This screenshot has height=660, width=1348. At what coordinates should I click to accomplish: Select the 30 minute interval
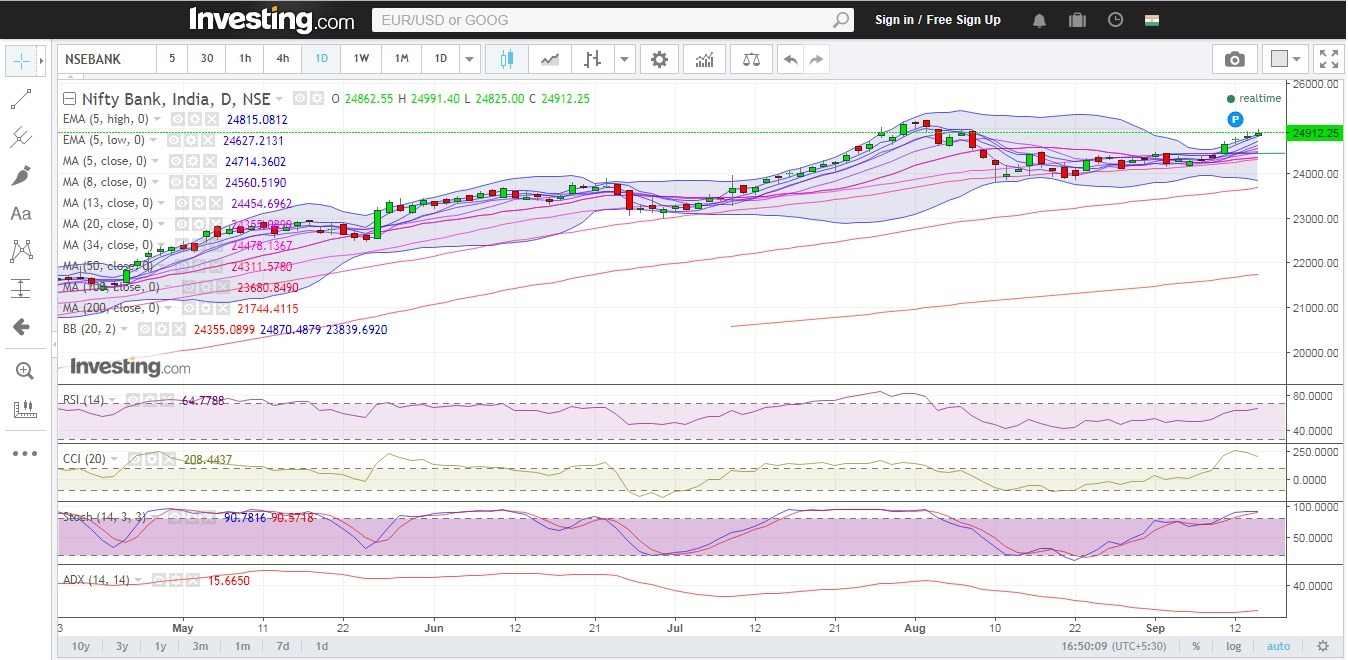(207, 59)
